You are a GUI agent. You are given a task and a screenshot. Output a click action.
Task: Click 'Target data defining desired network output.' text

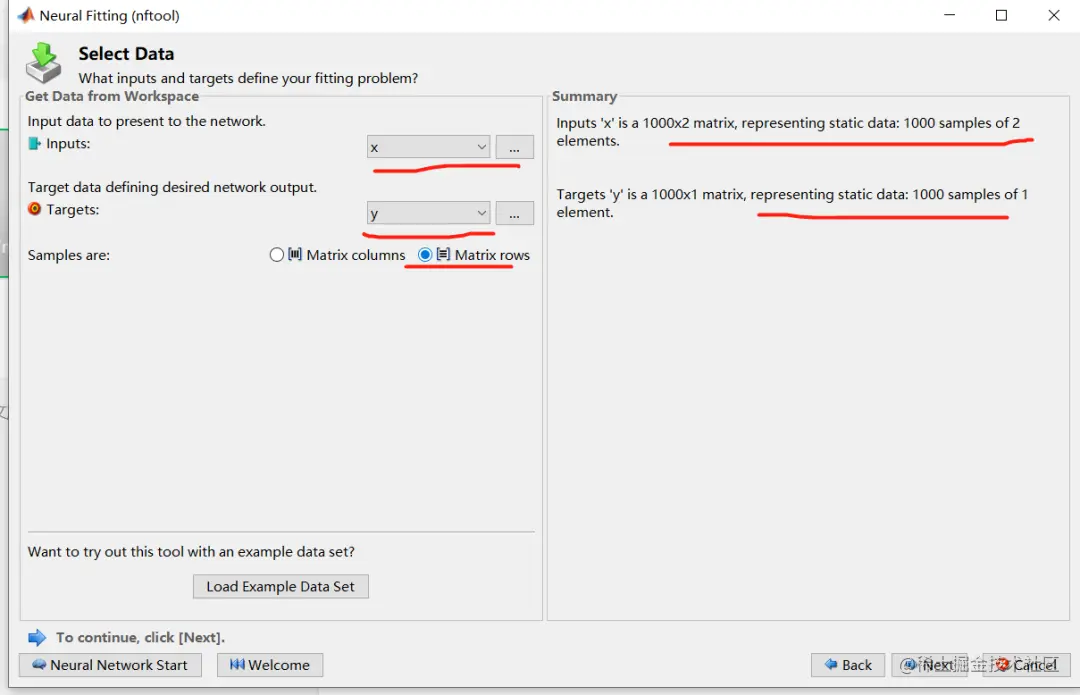(172, 187)
